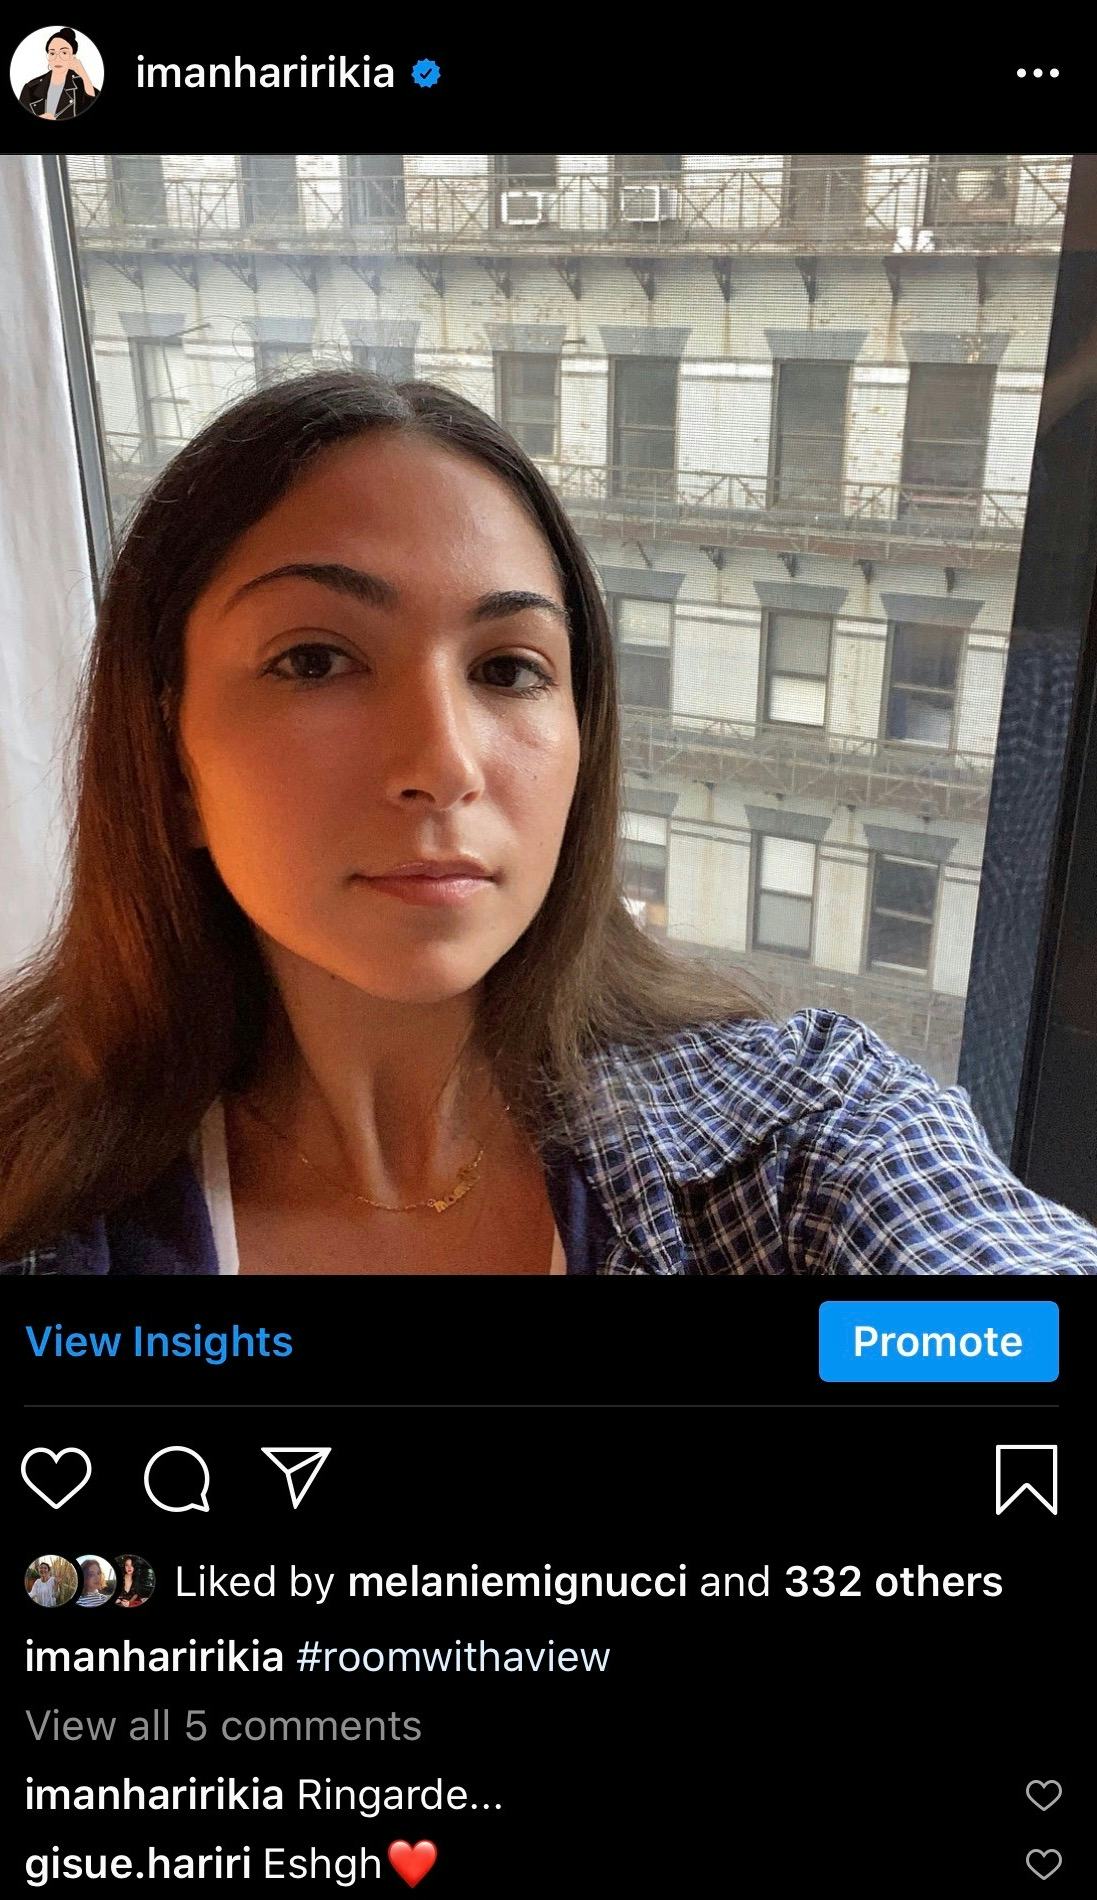Image resolution: width=1097 pixels, height=1900 pixels.
Task: Like the post with heart icon
Action: click(x=56, y=1478)
